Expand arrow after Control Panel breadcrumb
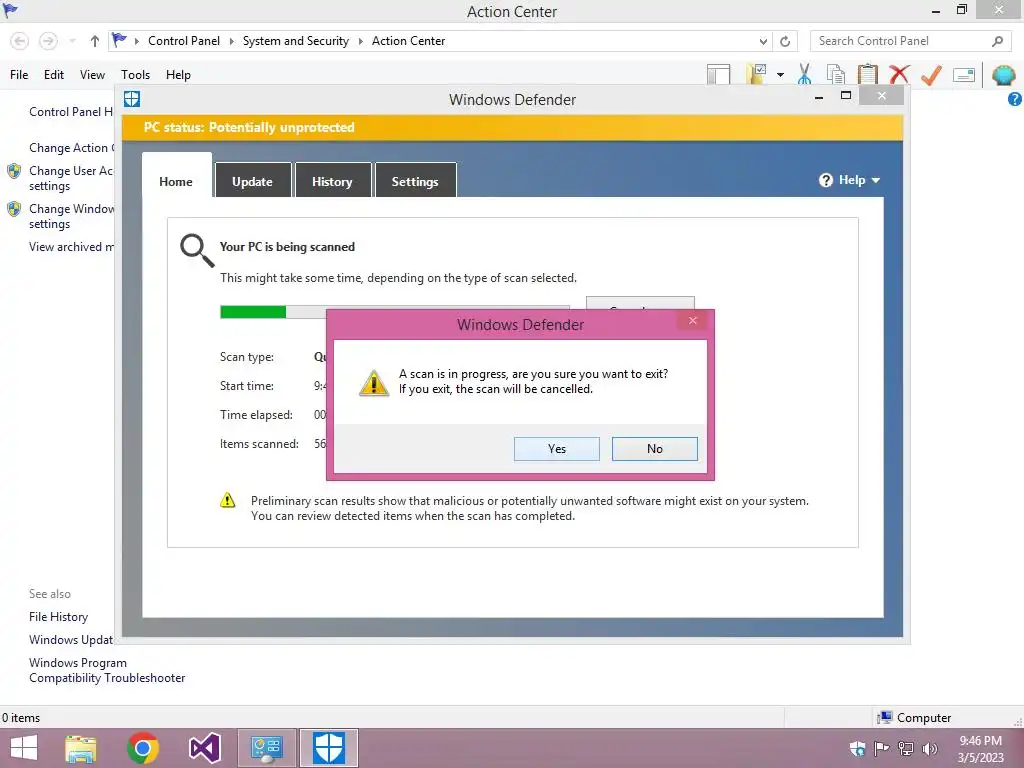The width and height of the screenshot is (1024, 768). pos(231,41)
